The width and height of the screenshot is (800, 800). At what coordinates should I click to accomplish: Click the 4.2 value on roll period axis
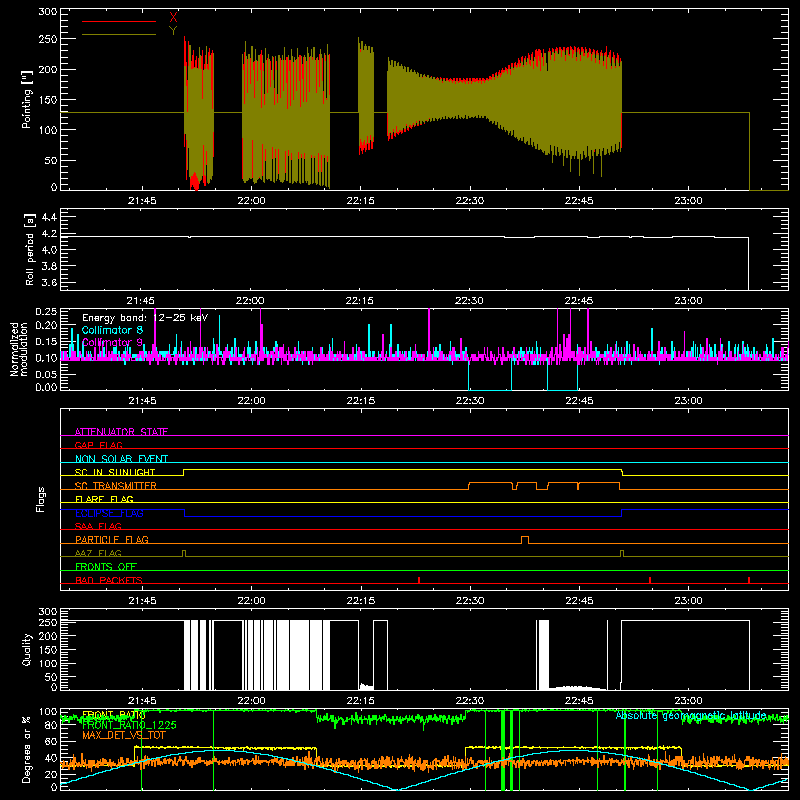tap(48, 234)
